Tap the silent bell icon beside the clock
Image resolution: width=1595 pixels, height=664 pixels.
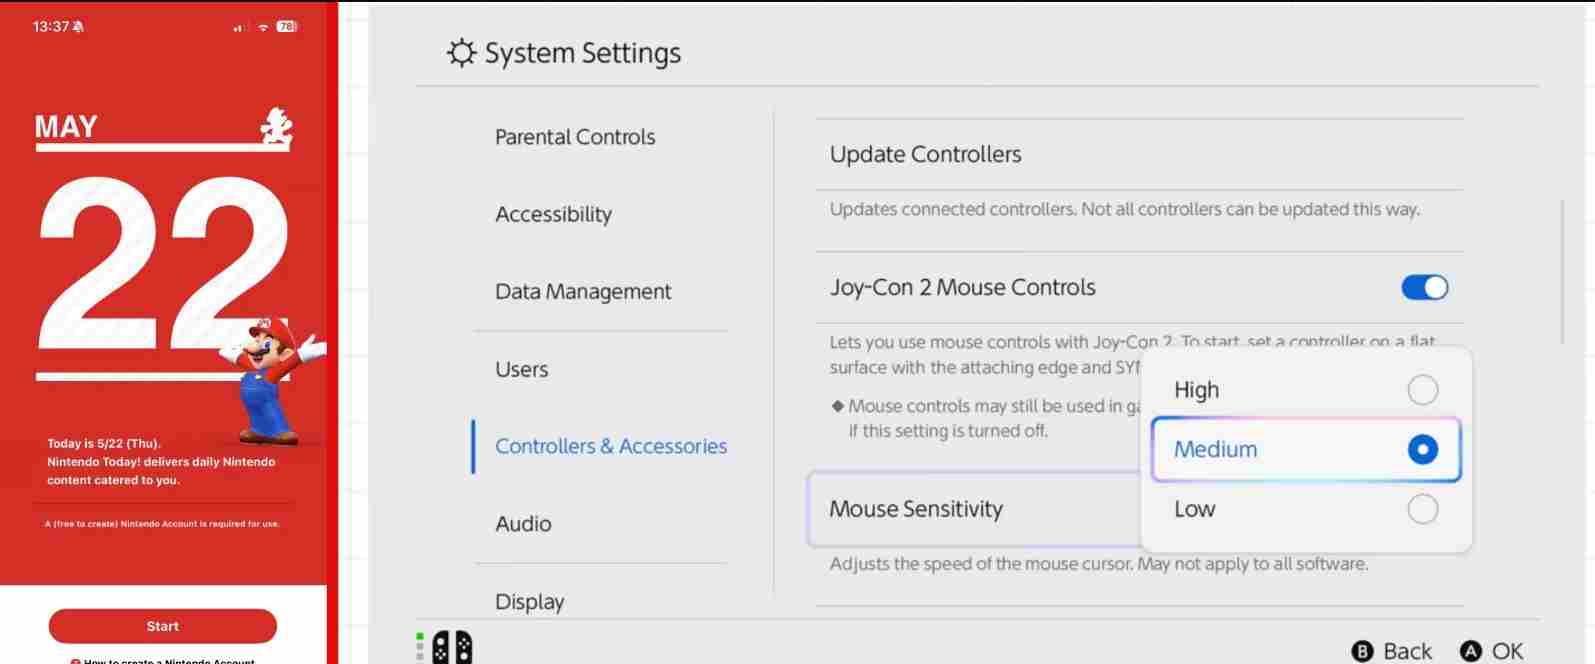79,27
